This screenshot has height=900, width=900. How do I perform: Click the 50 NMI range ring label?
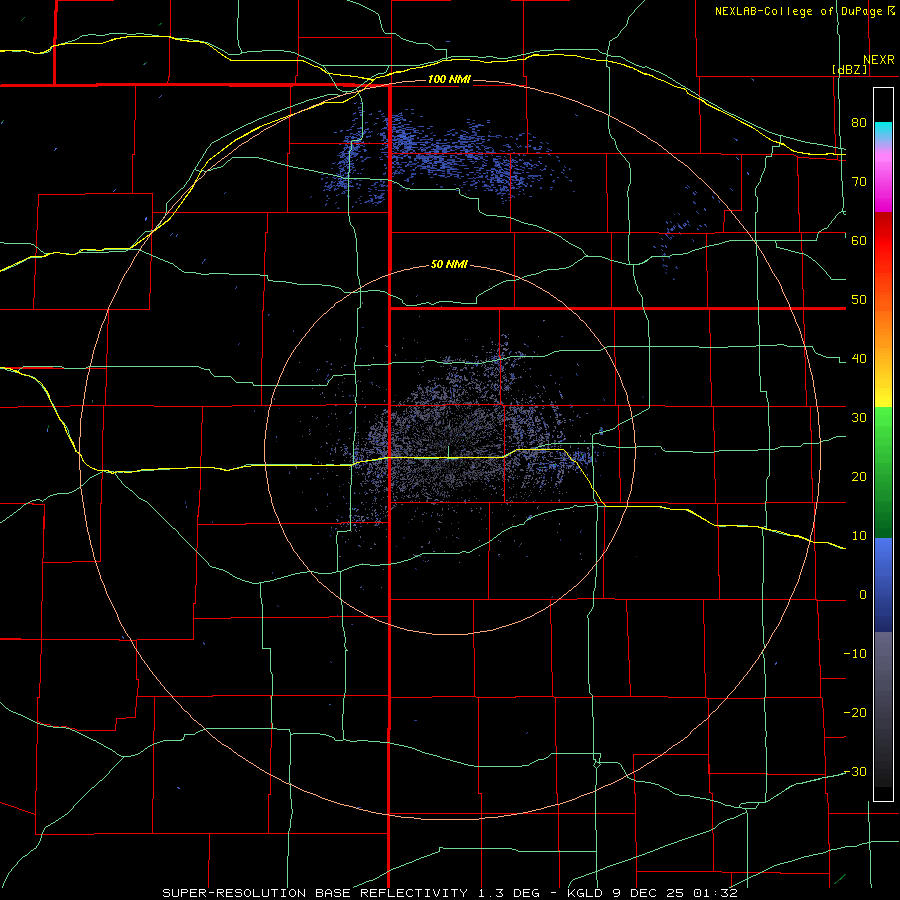click(x=449, y=264)
